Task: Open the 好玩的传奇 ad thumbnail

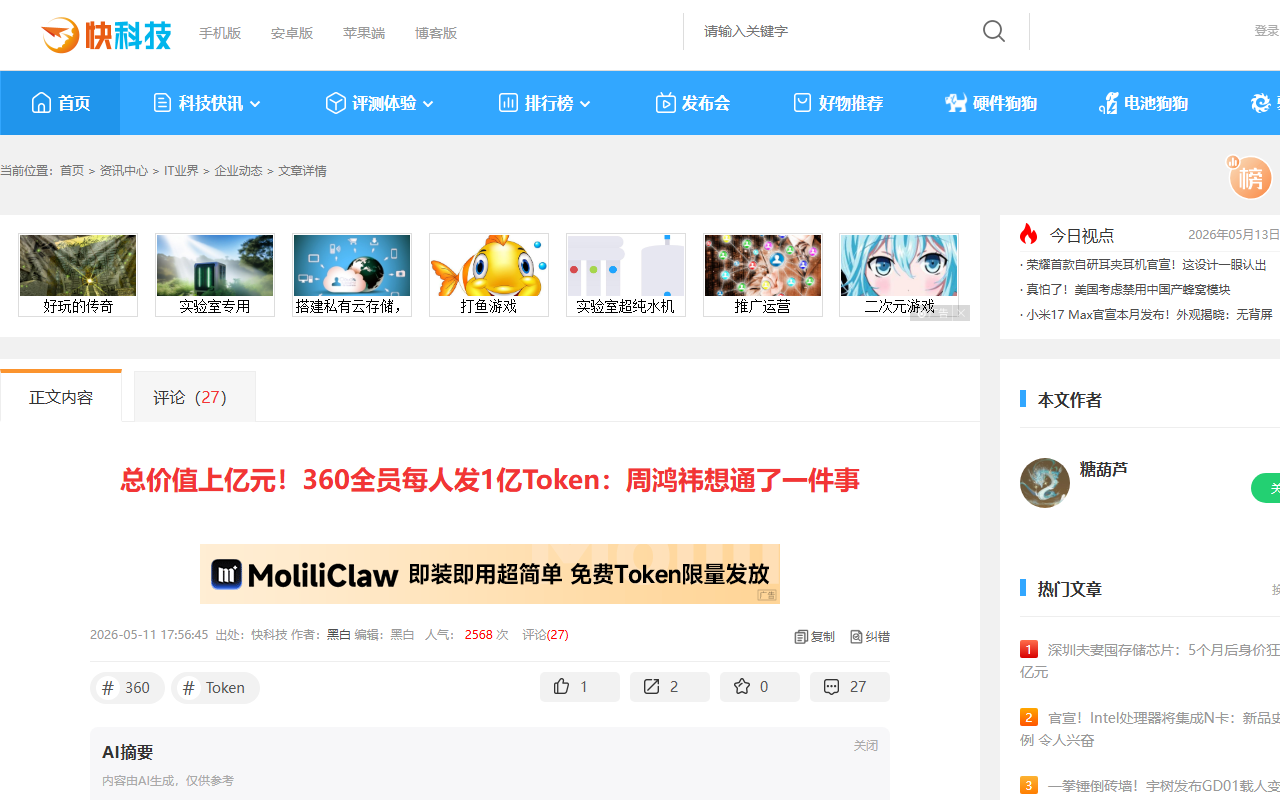Action: 78,275
